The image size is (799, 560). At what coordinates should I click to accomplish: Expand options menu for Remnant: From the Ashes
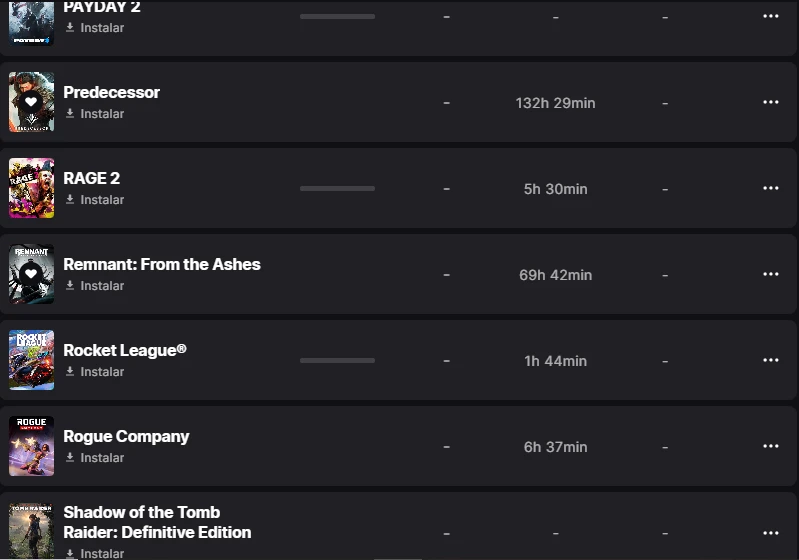(x=770, y=274)
